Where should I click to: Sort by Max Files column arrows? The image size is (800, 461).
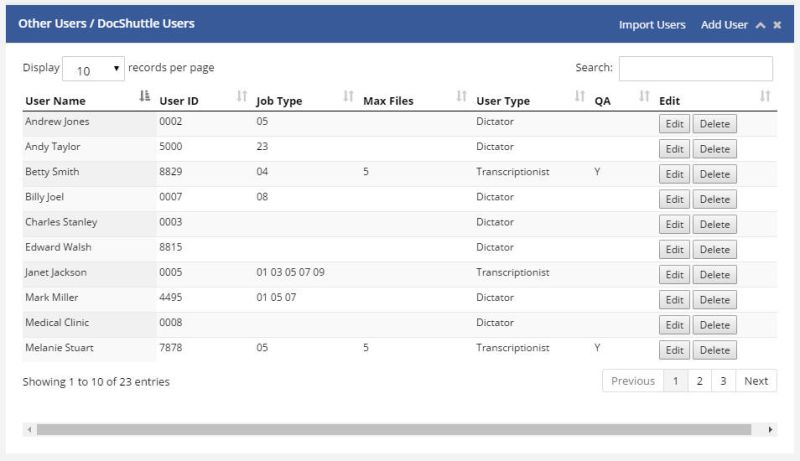click(x=461, y=97)
